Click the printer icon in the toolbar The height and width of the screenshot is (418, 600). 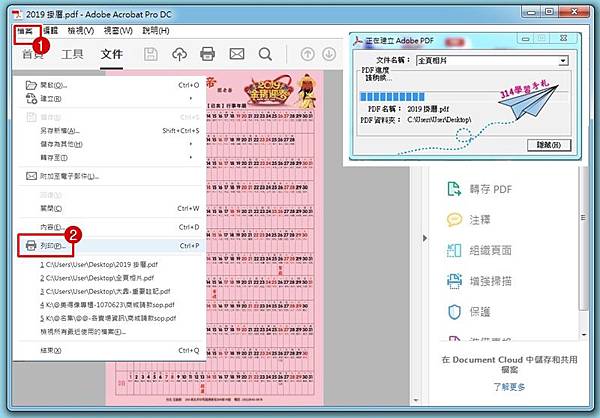tap(207, 54)
